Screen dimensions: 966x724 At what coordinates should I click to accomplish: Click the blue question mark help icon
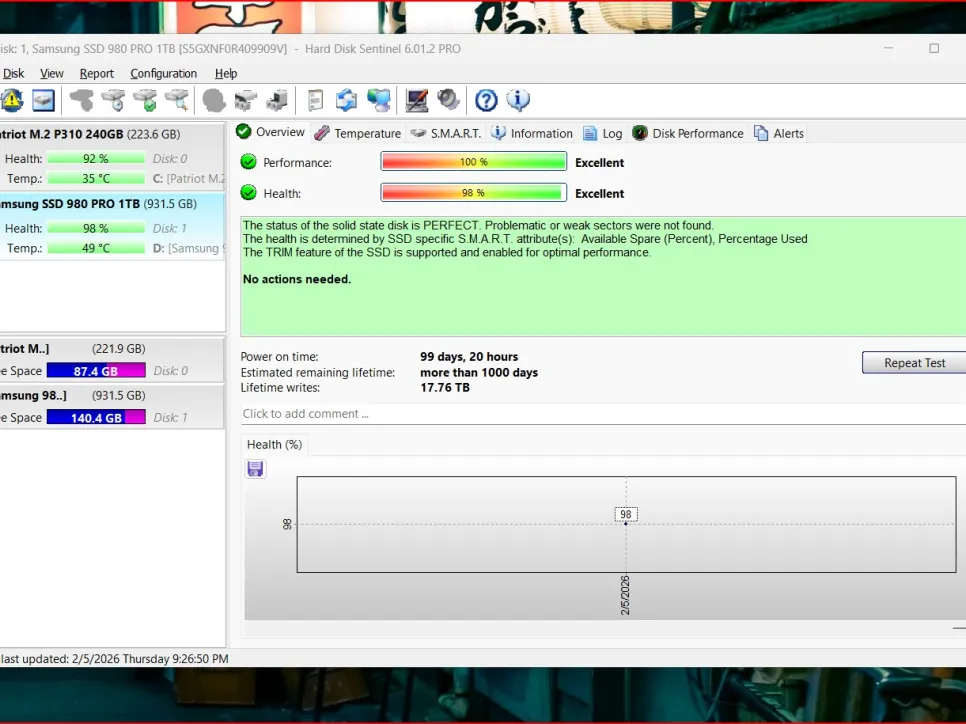486,100
